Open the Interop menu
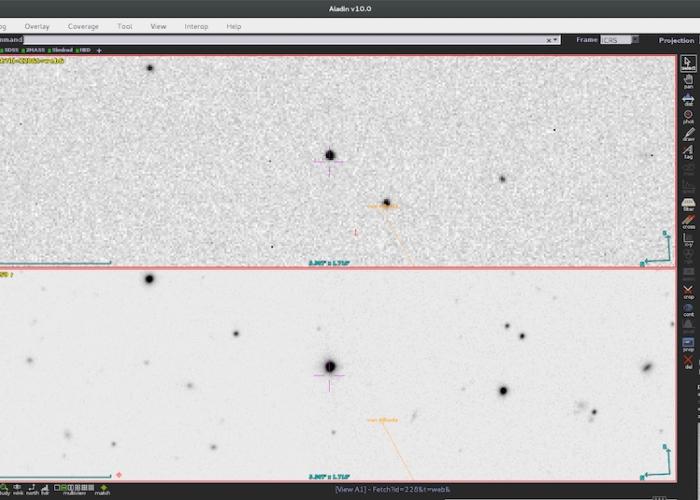 point(196,26)
